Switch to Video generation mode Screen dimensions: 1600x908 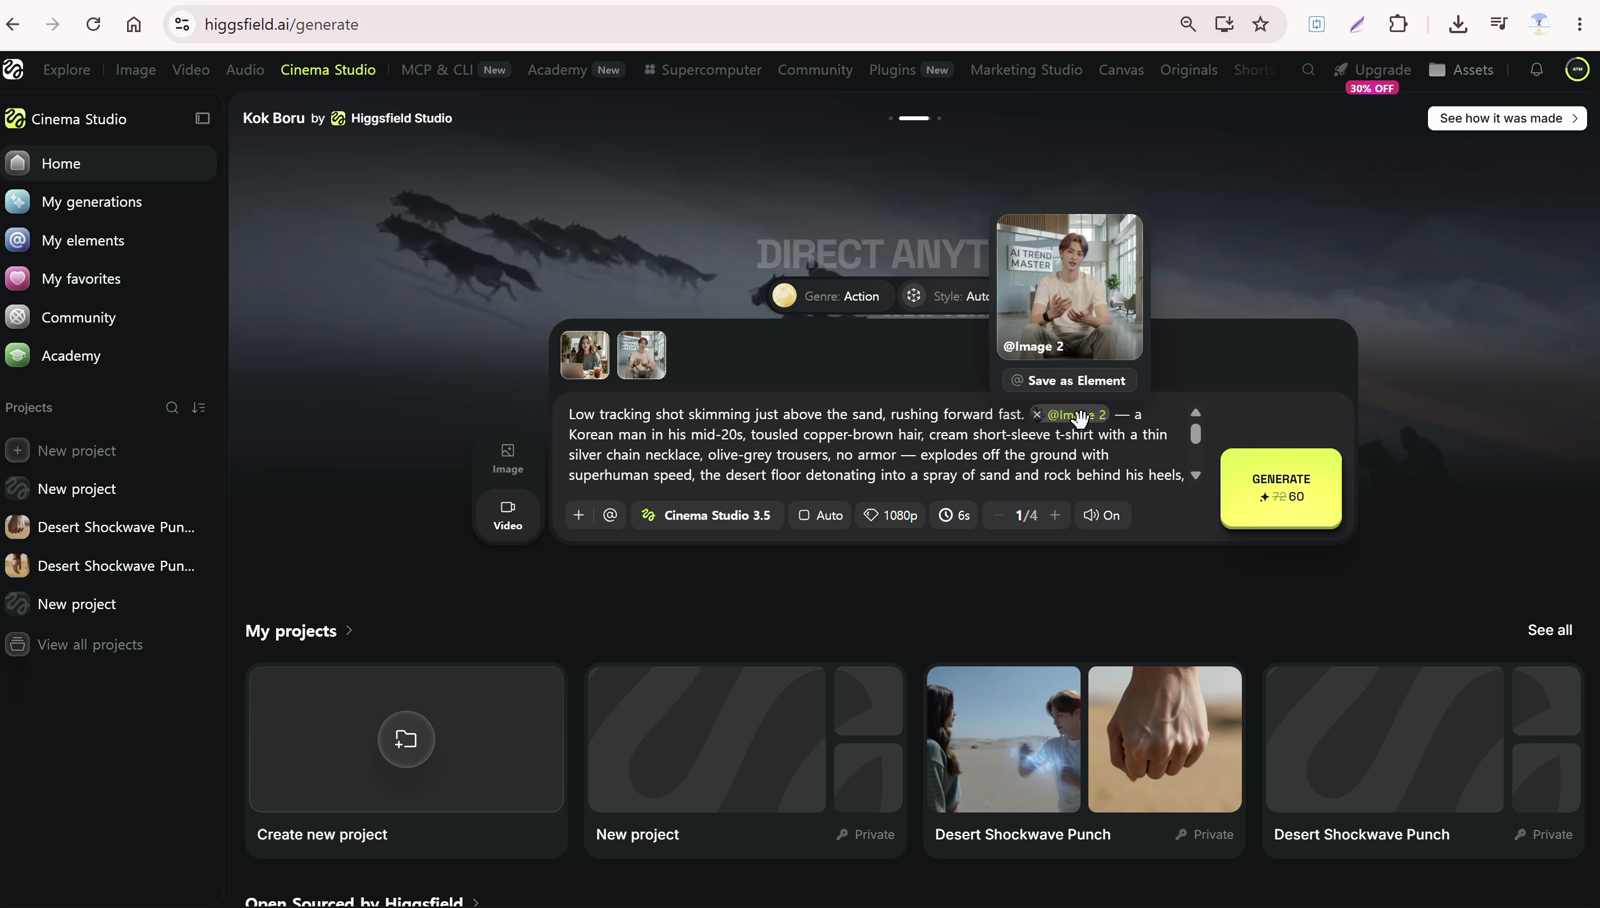(508, 516)
